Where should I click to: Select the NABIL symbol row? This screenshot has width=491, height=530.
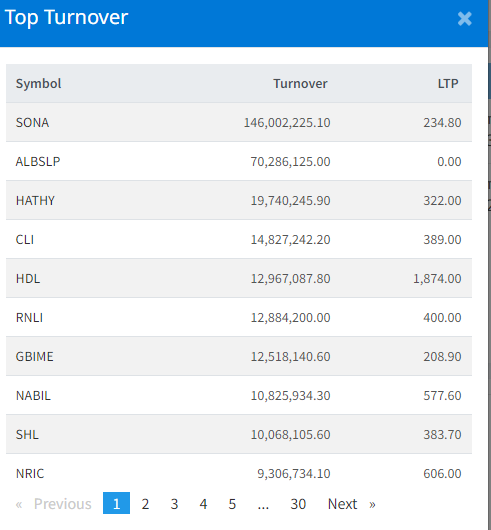[239, 395]
